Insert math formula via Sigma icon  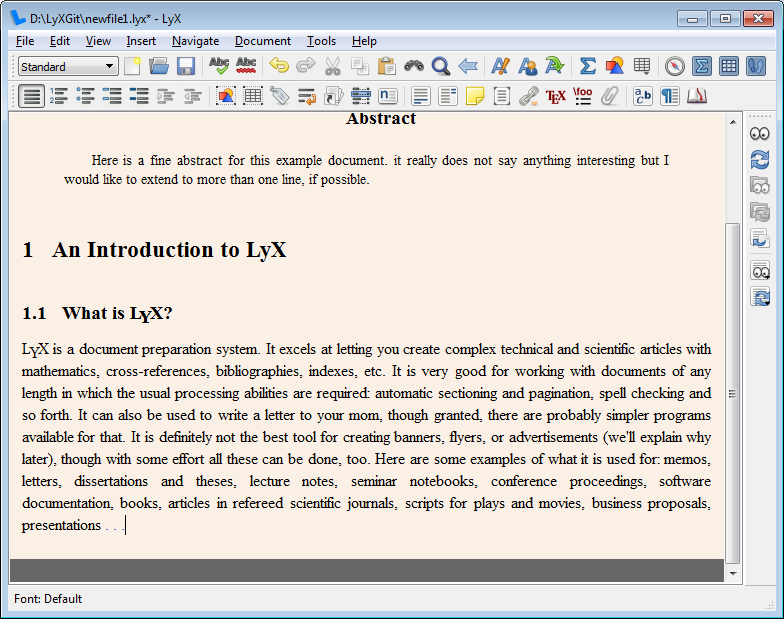588,66
